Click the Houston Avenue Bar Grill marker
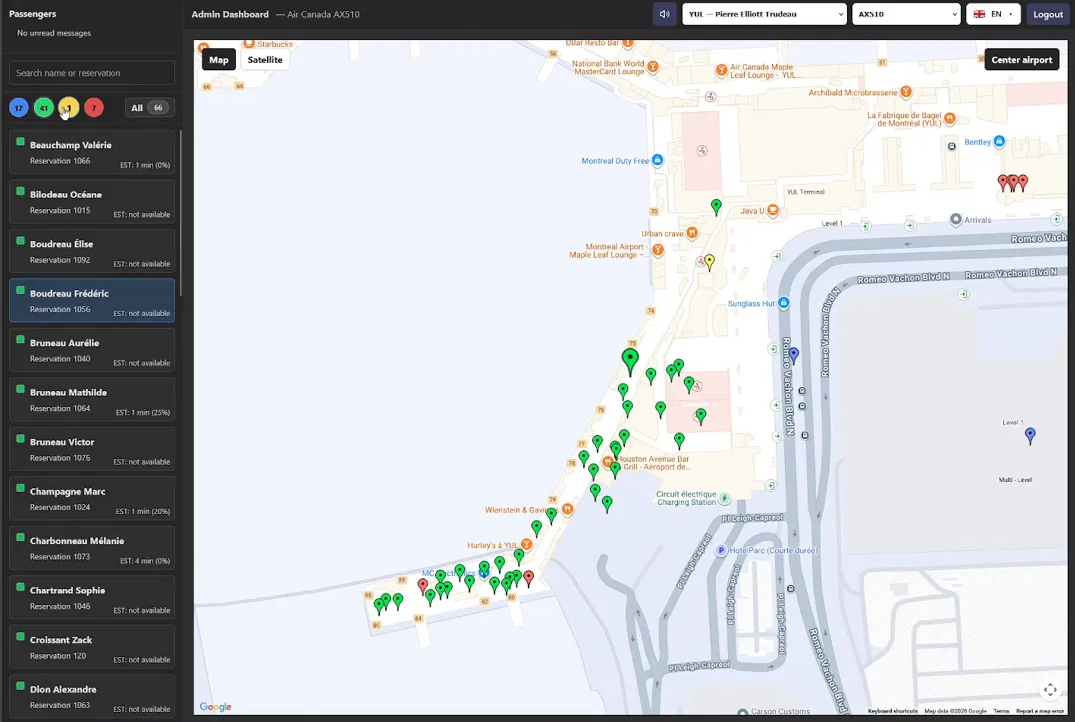Viewport: 1075px width, 722px height. (607, 462)
